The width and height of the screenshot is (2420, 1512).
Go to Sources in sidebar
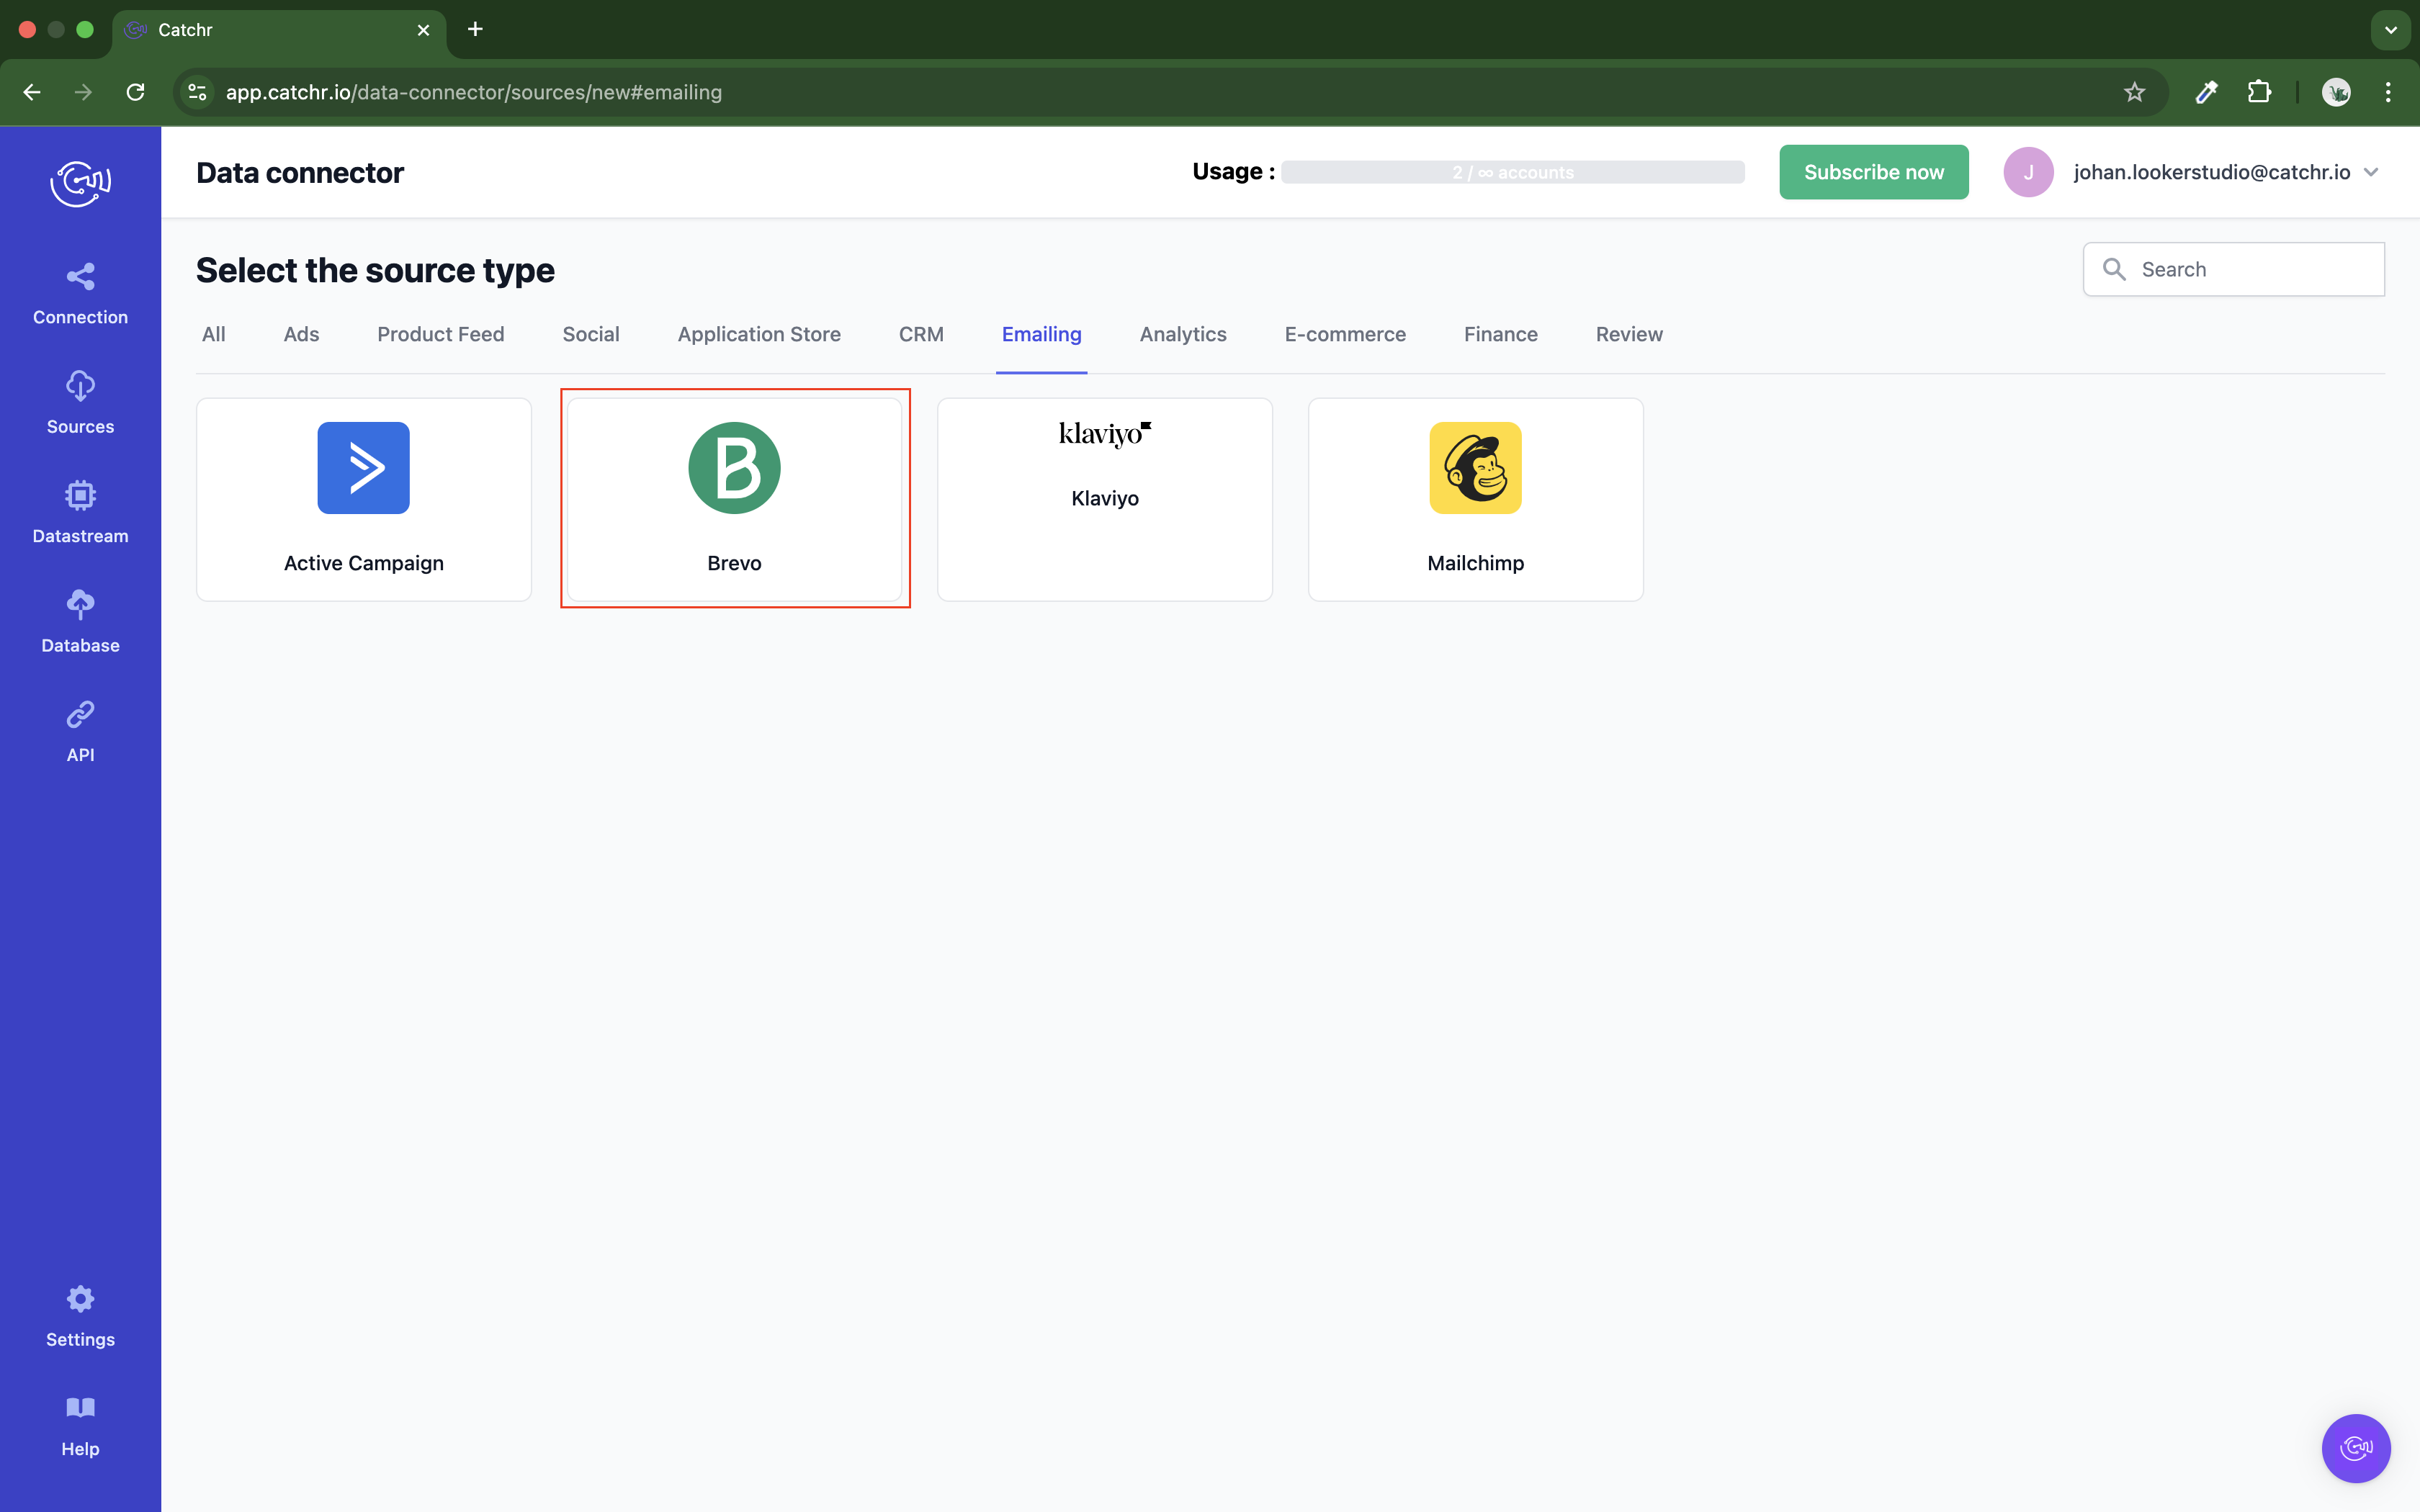(x=80, y=403)
